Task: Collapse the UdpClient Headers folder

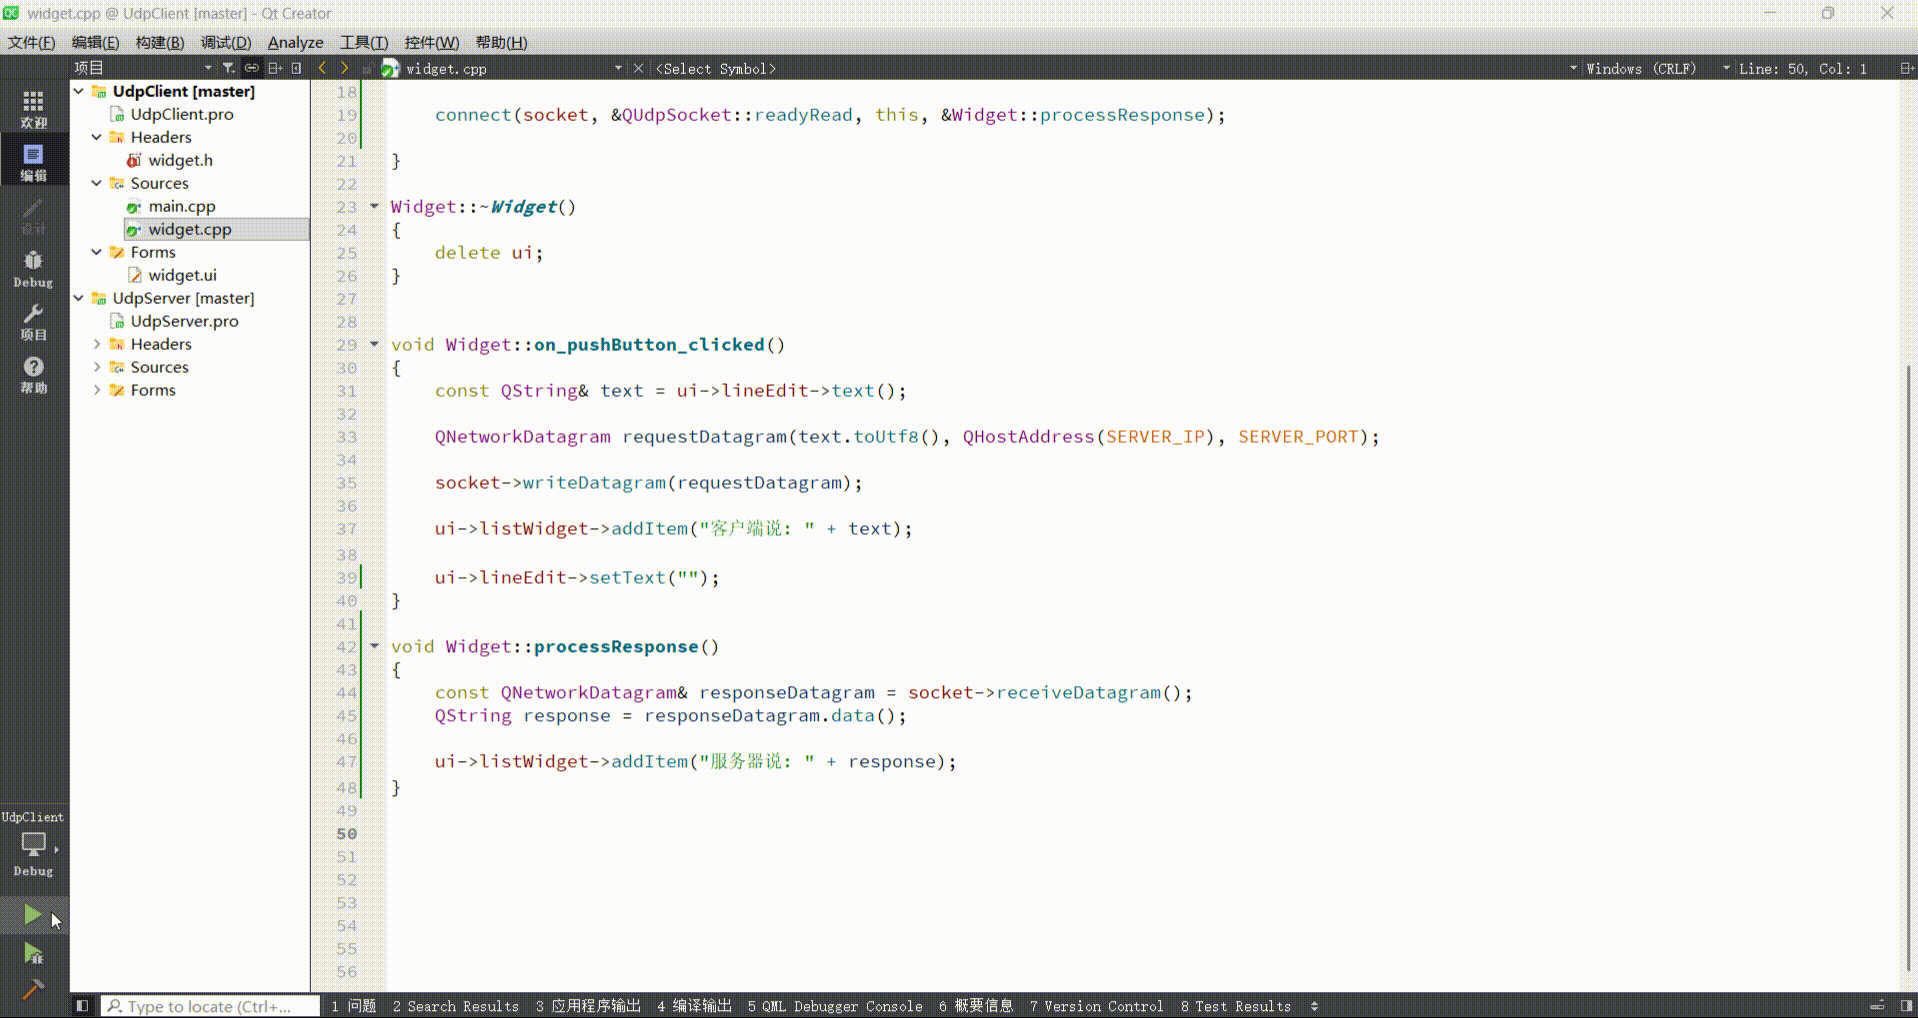Action: click(97, 137)
